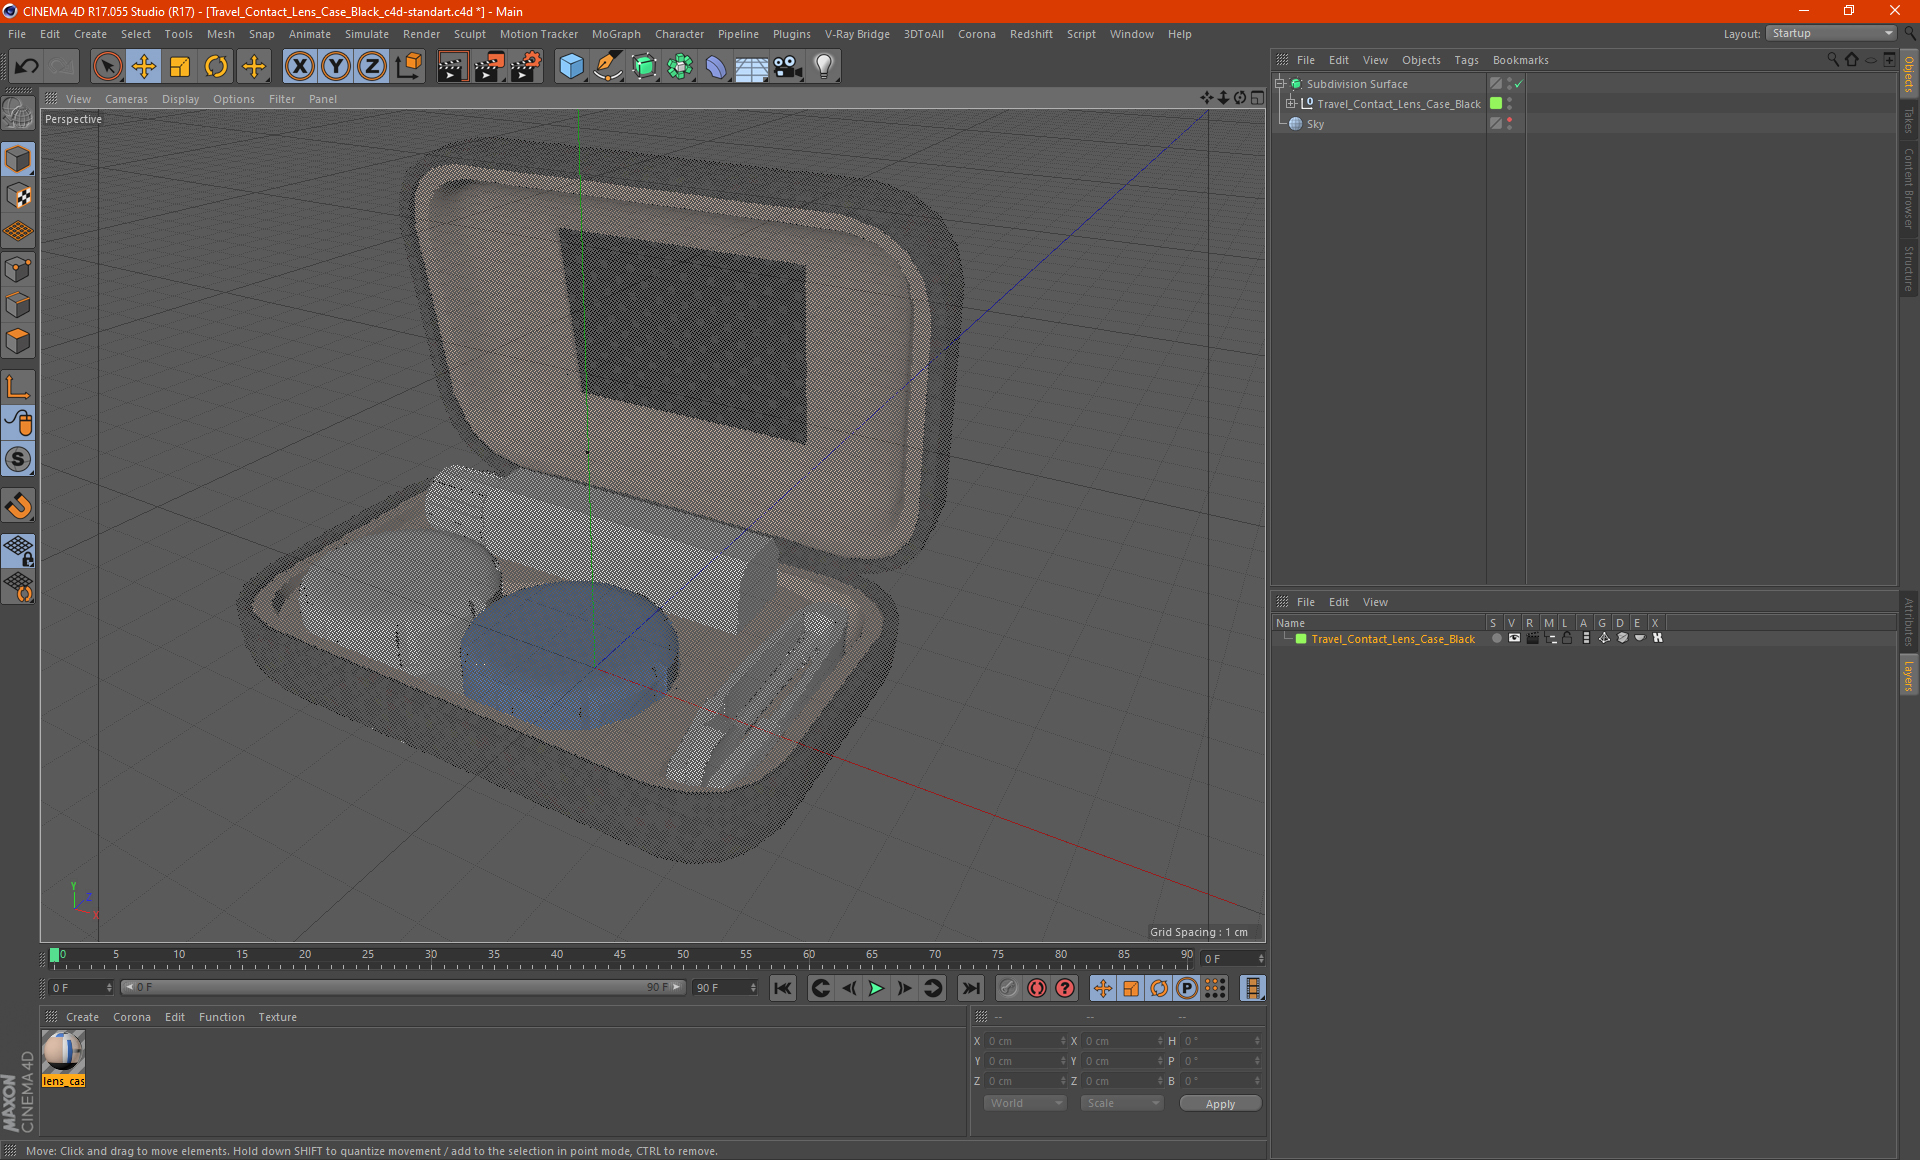Activate the Scale tool in top toolbar

[x=180, y=67]
